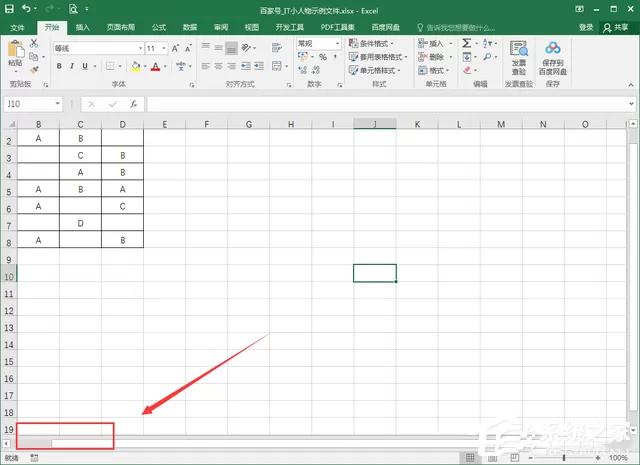
Task: Click the 条件格式 button
Action: click(x=371, y=43)
